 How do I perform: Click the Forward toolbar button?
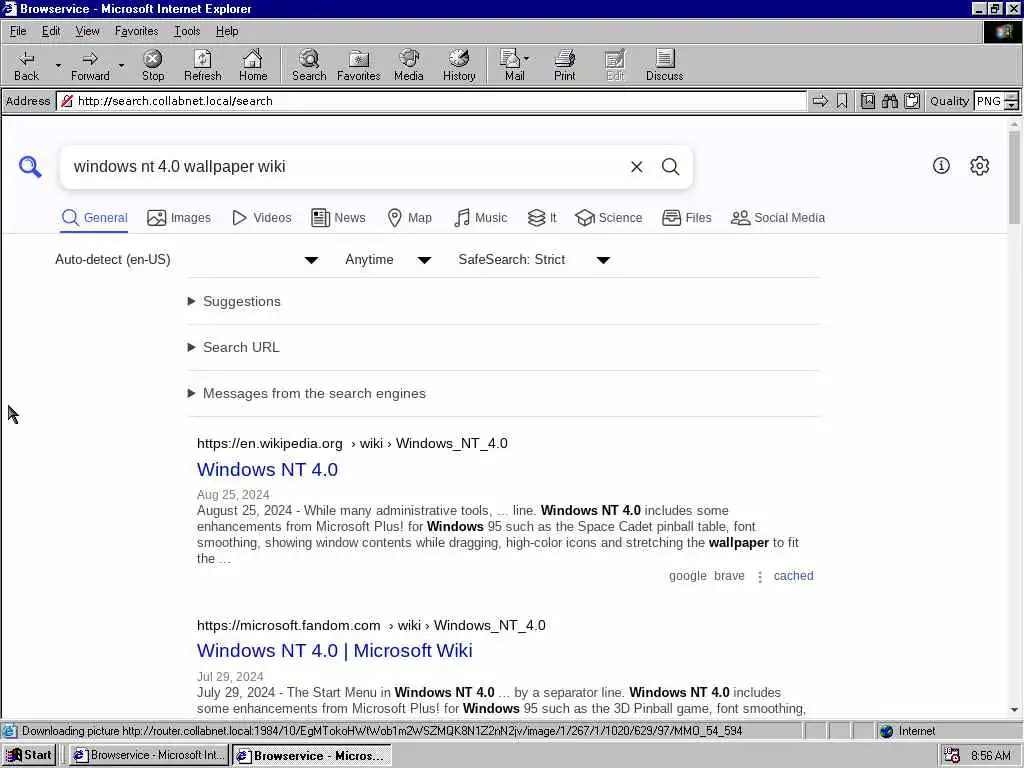point(90,65)
